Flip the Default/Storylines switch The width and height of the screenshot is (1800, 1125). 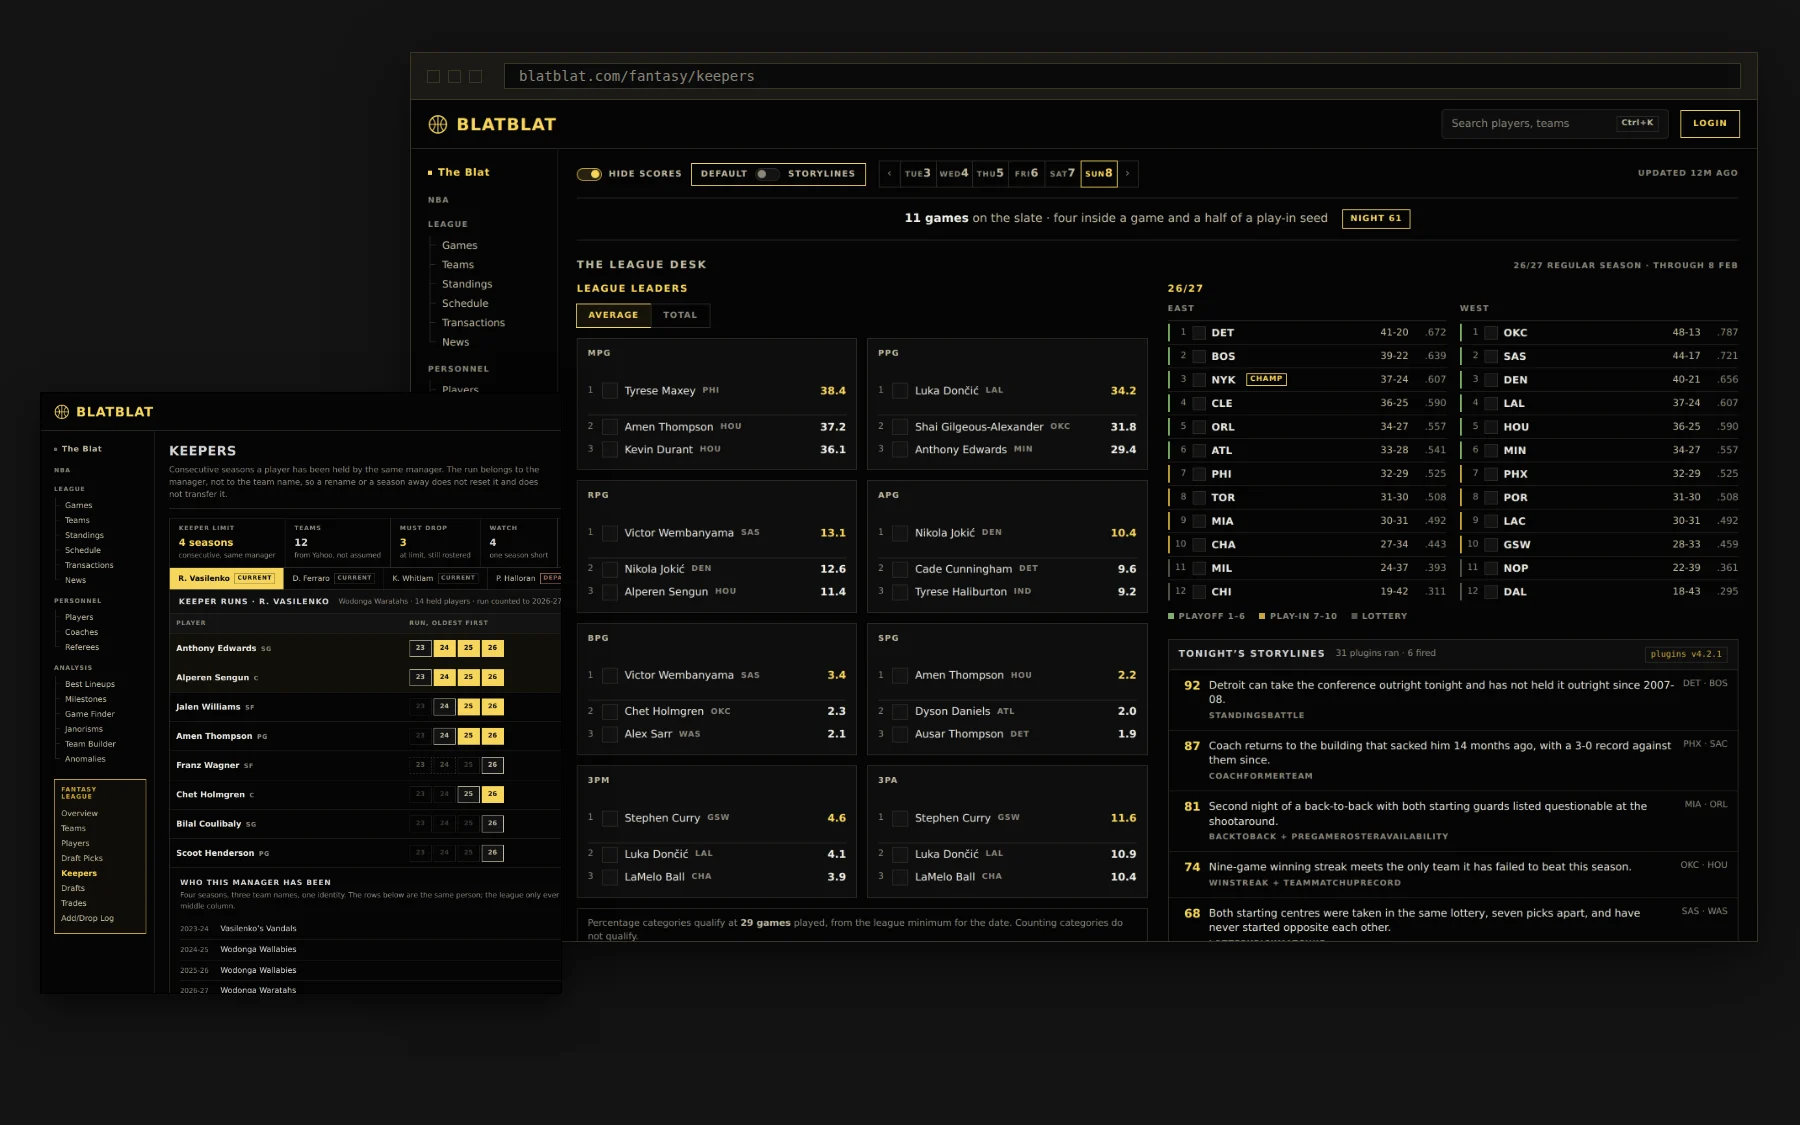click(767, 174)
